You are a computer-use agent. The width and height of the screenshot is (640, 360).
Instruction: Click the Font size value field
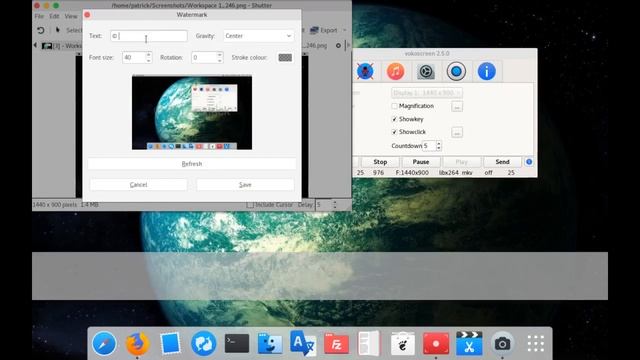[134, 58]
